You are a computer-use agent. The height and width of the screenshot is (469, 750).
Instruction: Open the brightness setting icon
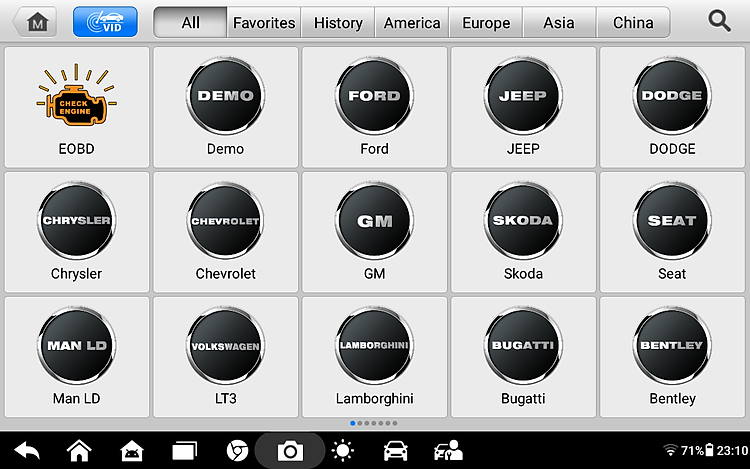(342, 450)
